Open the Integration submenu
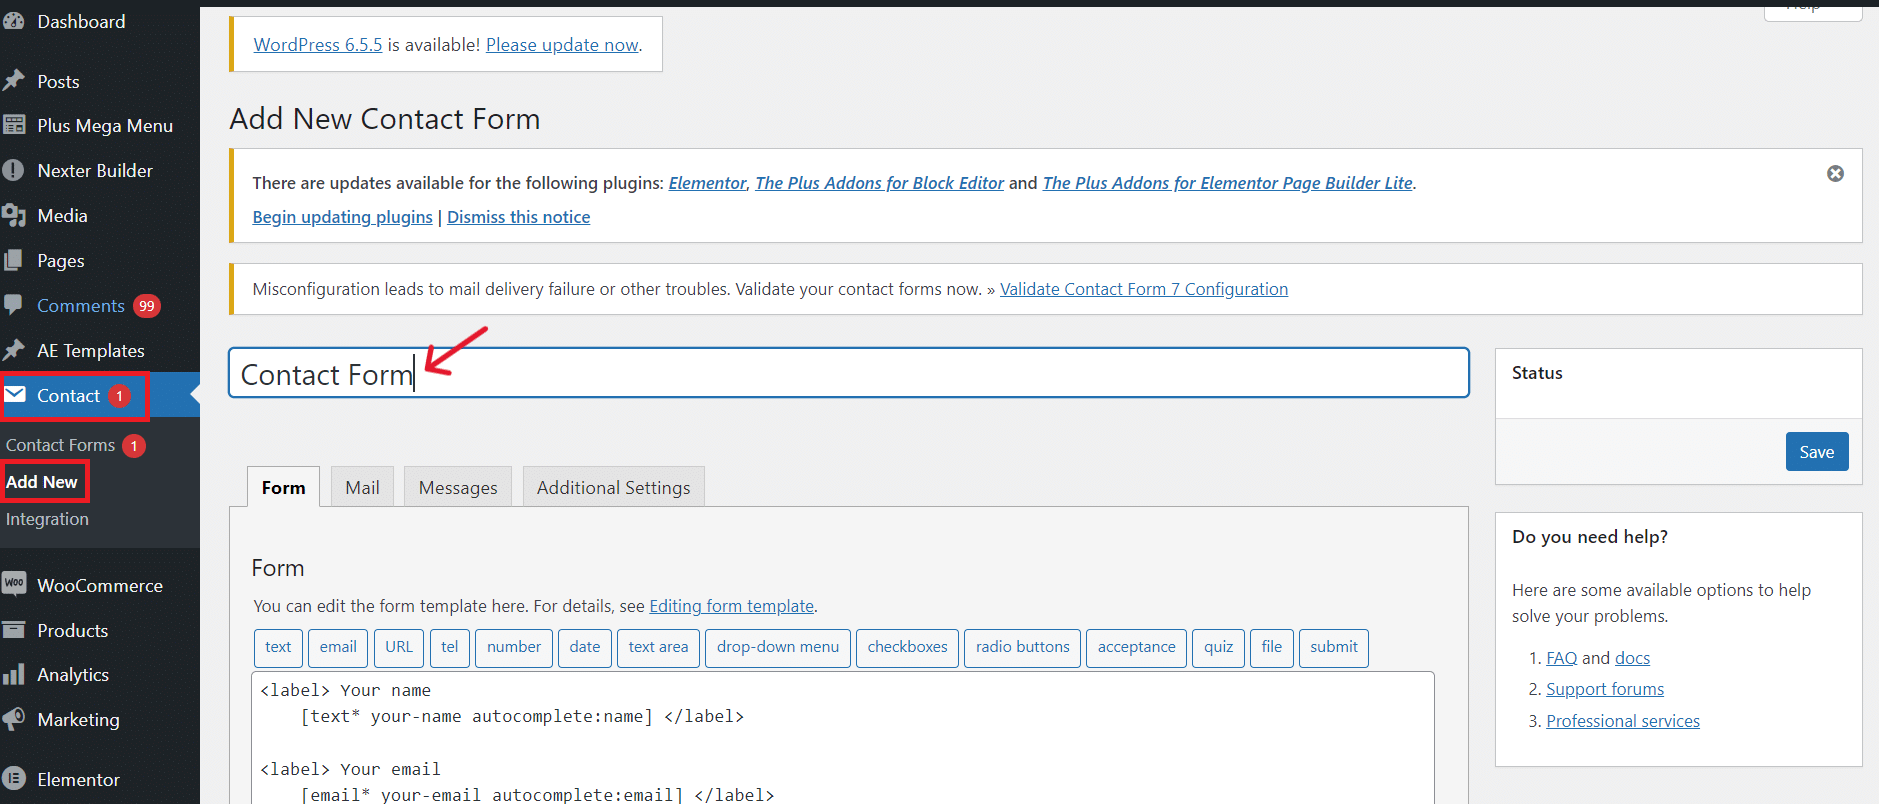Image resolution: width=1879 pixels, height=804 pixels. pos(47,519)
